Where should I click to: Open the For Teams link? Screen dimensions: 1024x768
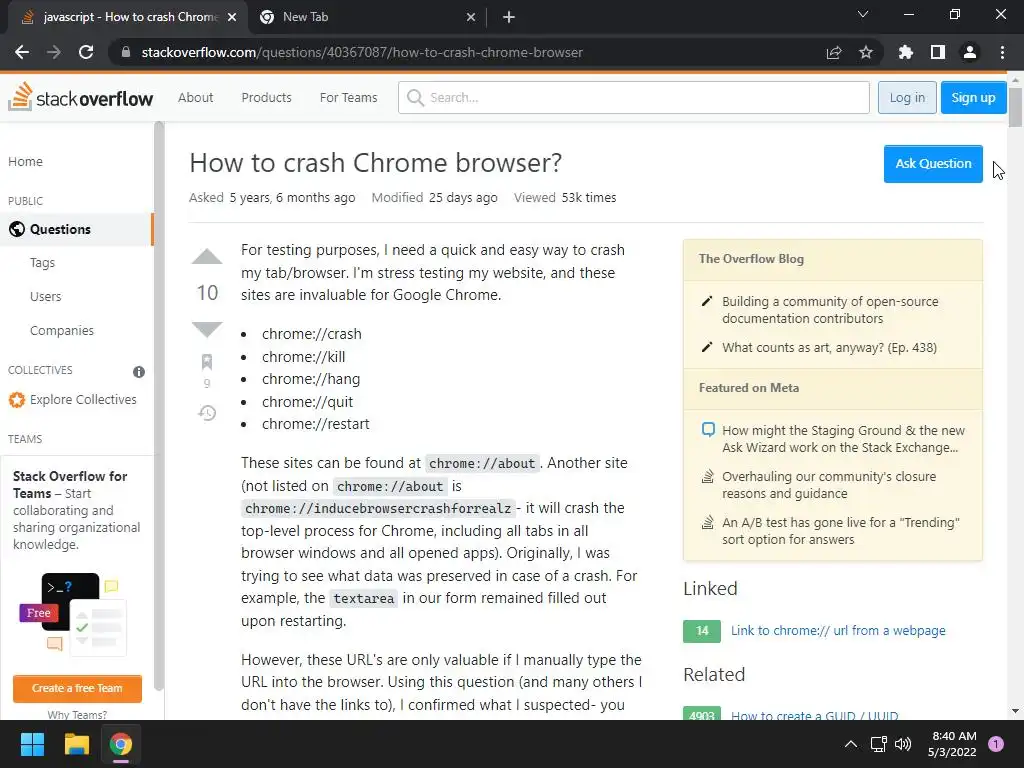[348, 97]
